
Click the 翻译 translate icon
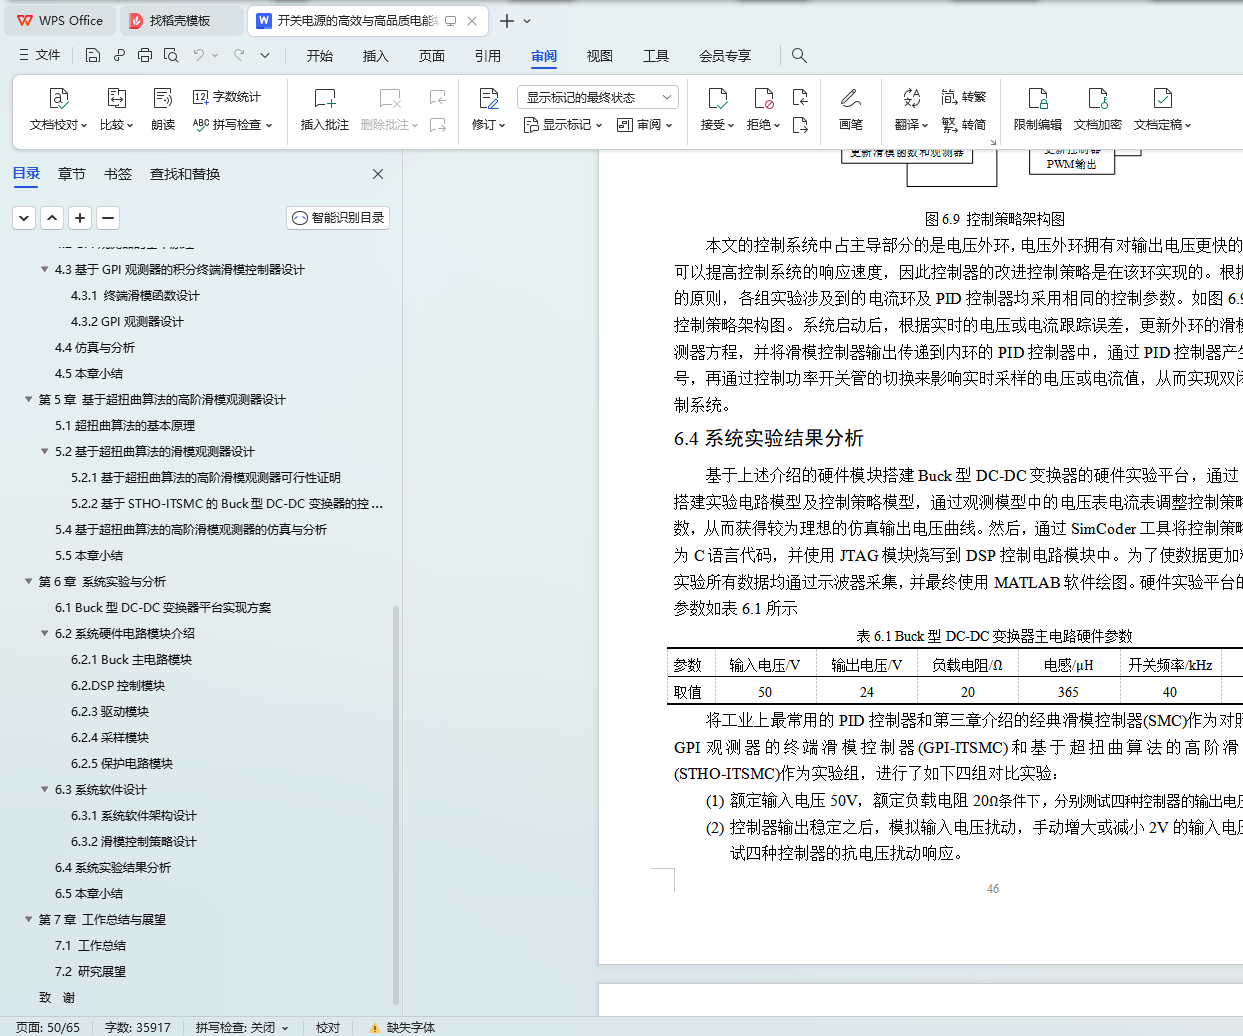(911, 99)
